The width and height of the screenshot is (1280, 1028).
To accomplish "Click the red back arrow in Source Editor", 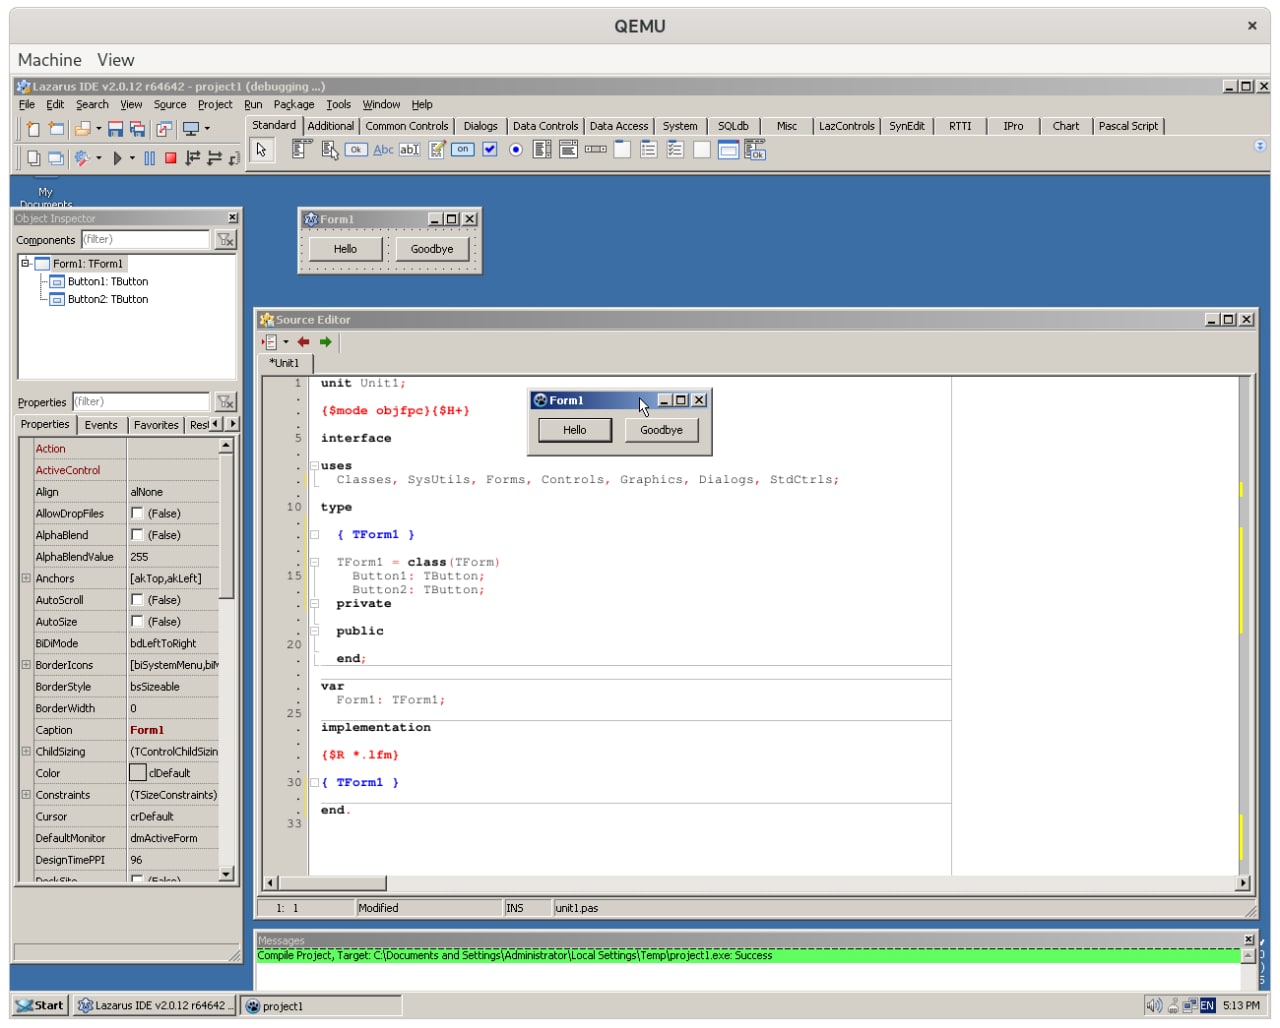I will [304, 342].
